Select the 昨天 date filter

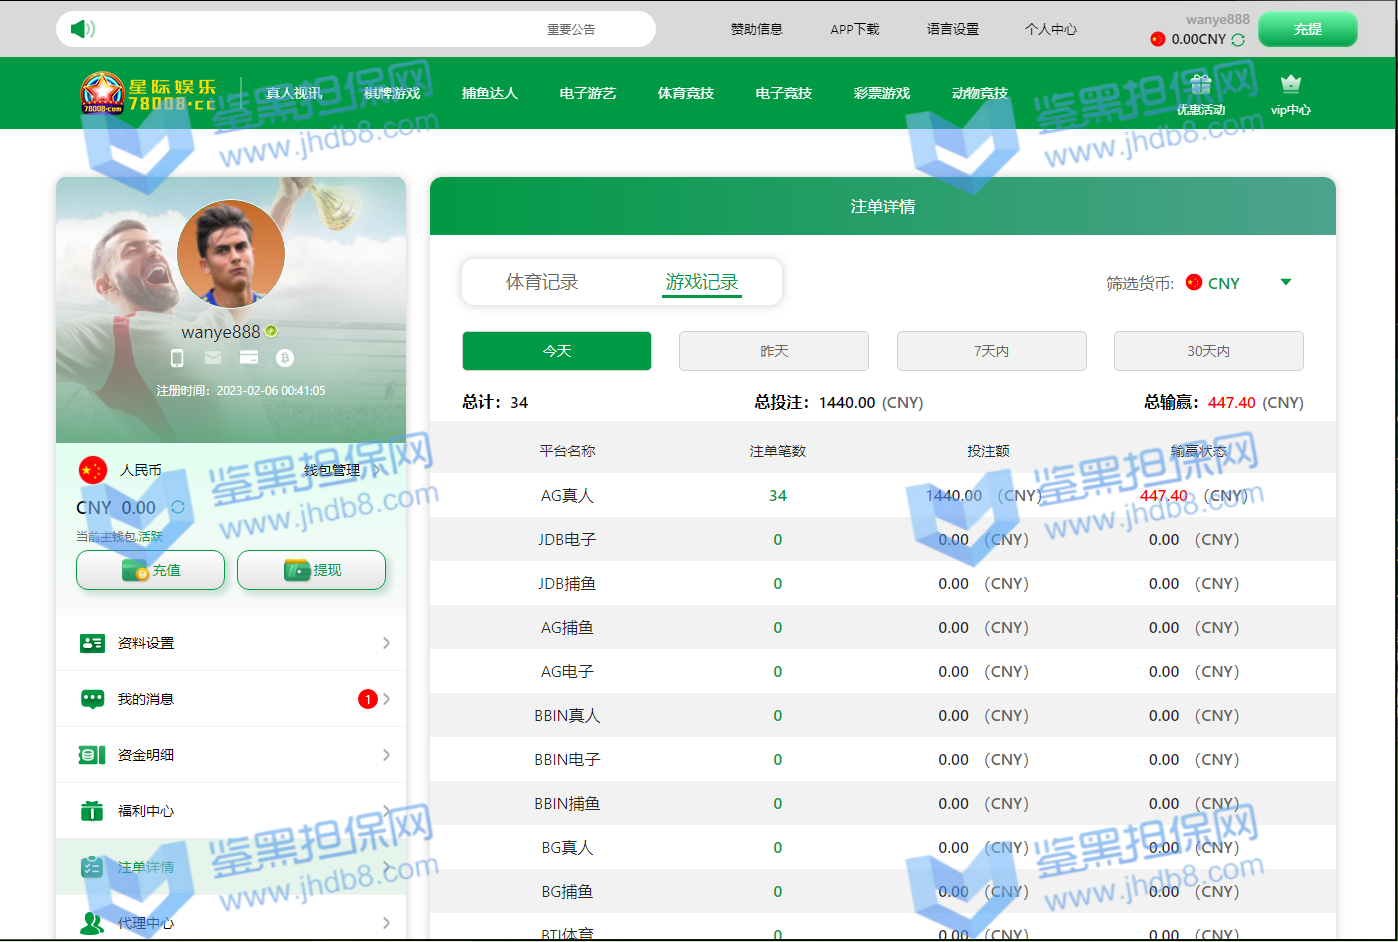[x=773, y=351]
